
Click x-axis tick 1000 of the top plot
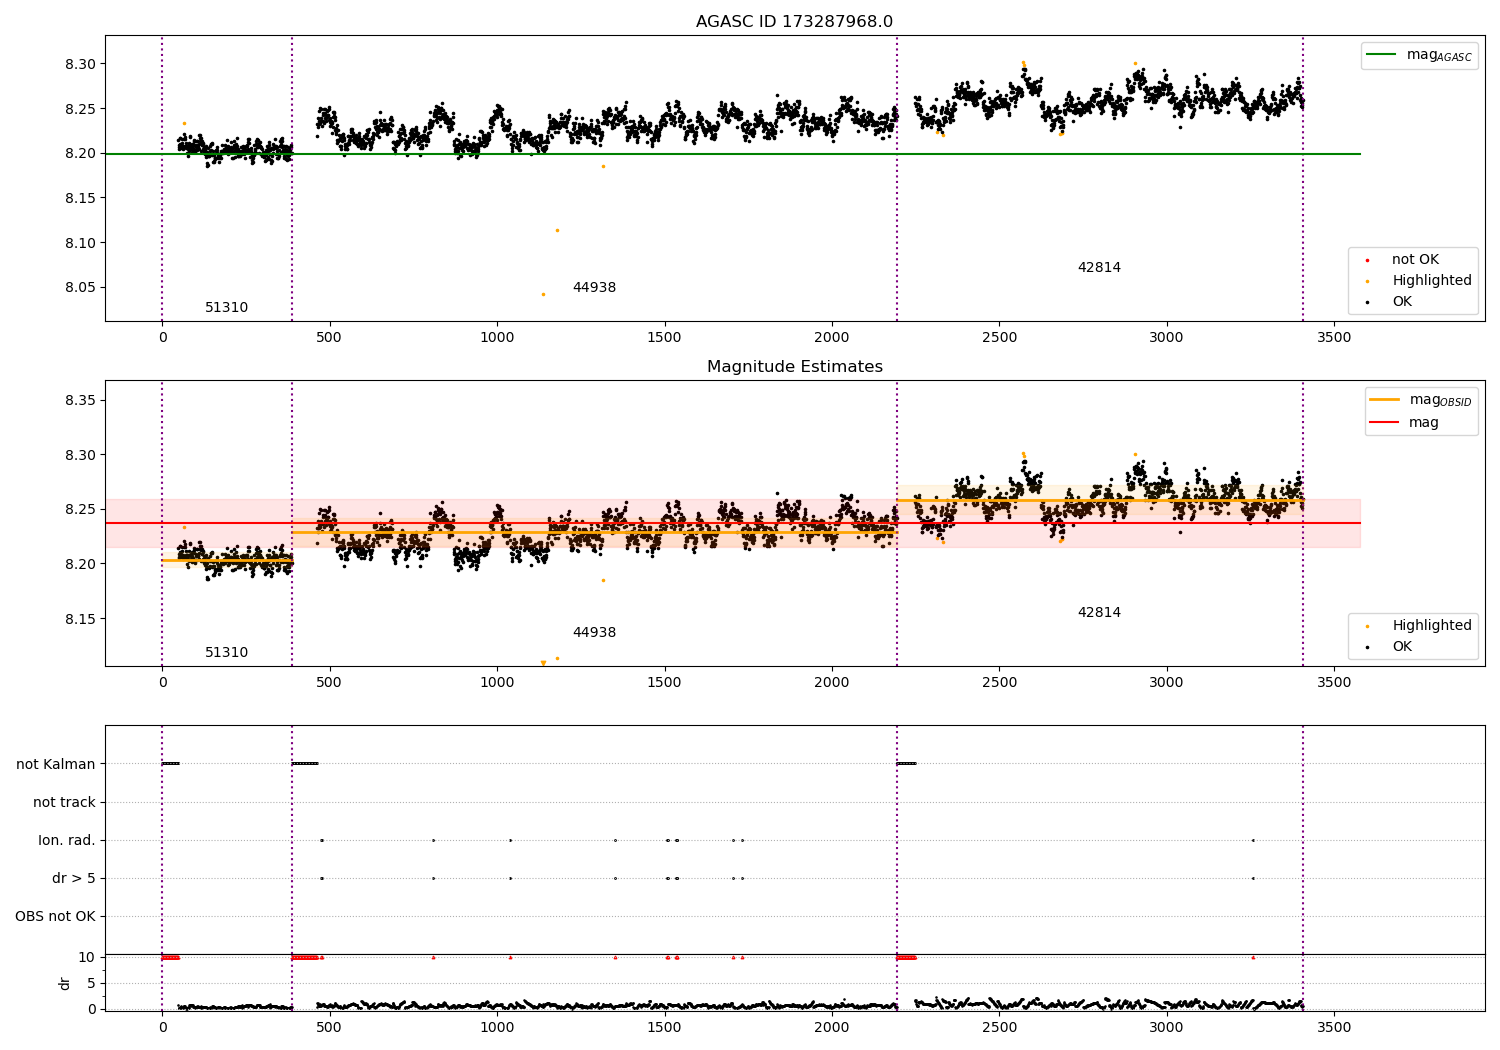tap(497, 338)
